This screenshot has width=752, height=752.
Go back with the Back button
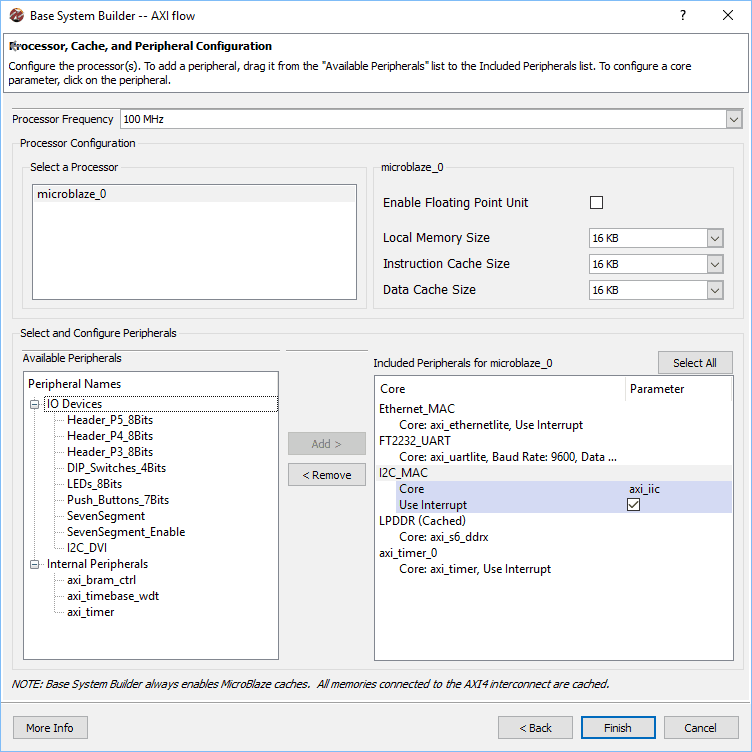pyautogui.click(x=534, y=728)
